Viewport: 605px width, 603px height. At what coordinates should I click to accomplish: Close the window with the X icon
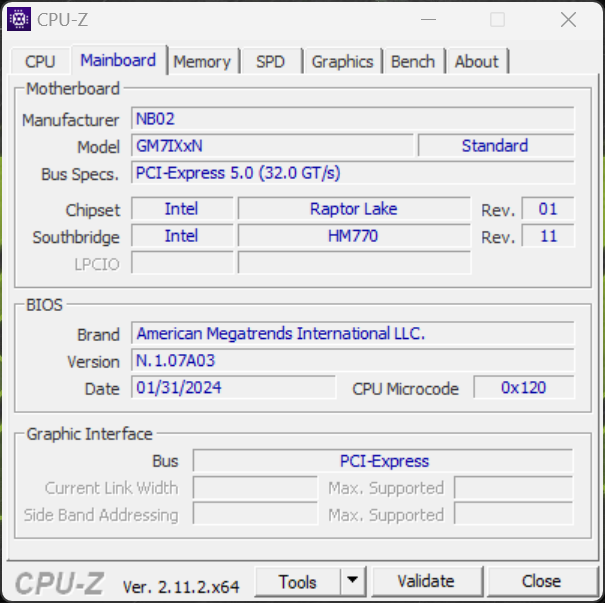[568, 19]
